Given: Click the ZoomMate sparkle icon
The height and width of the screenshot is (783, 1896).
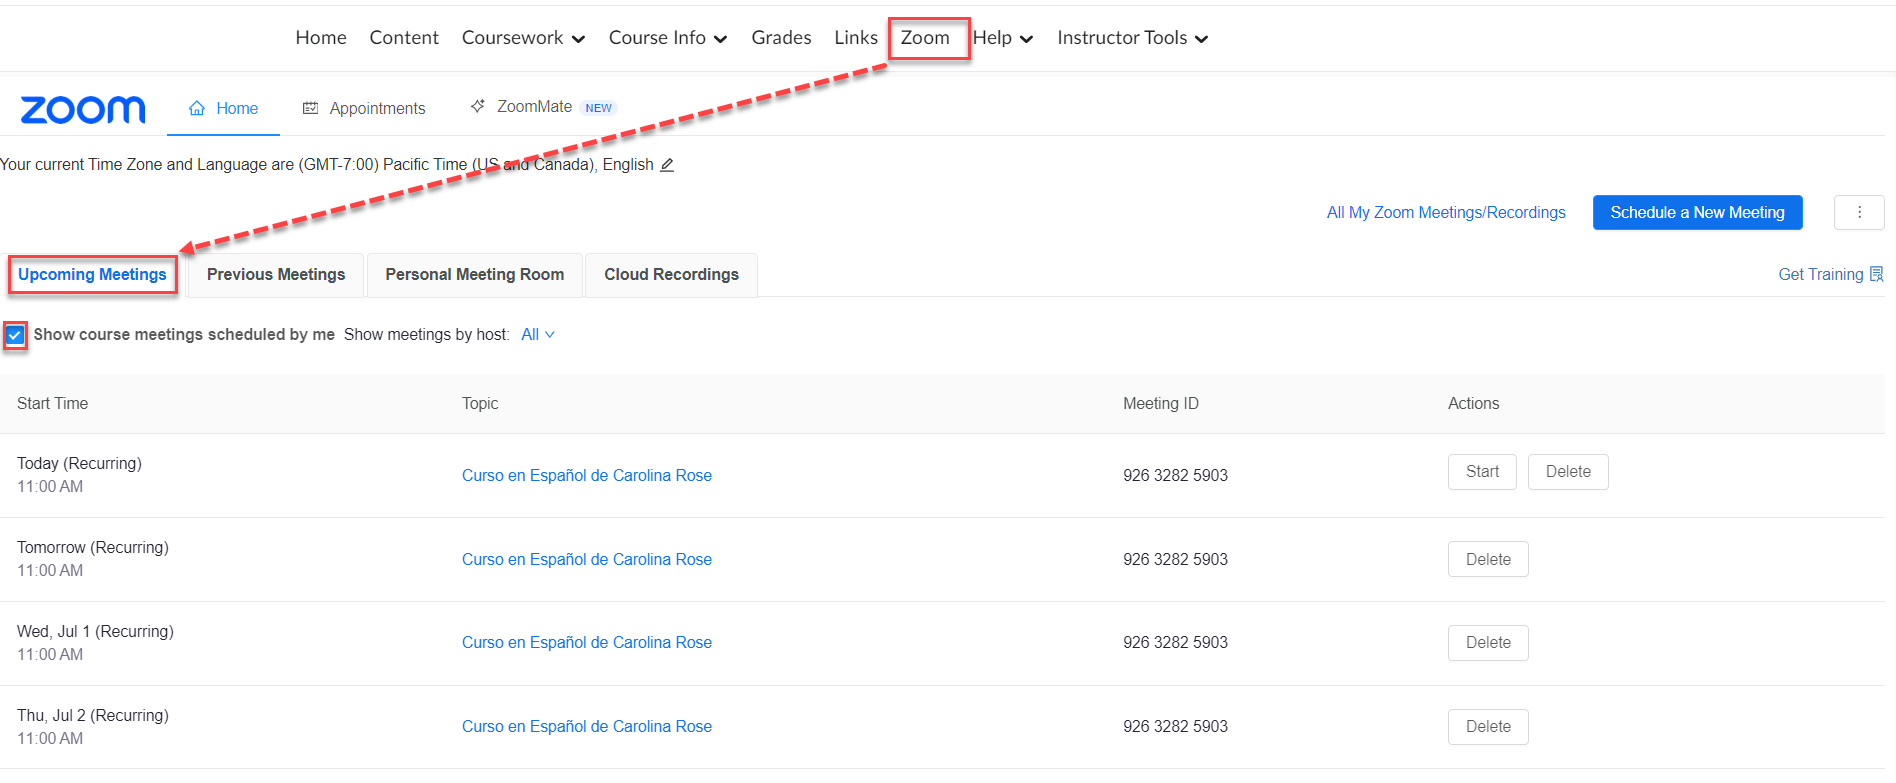Looking at the screenshot, I should tap(478, 106).
